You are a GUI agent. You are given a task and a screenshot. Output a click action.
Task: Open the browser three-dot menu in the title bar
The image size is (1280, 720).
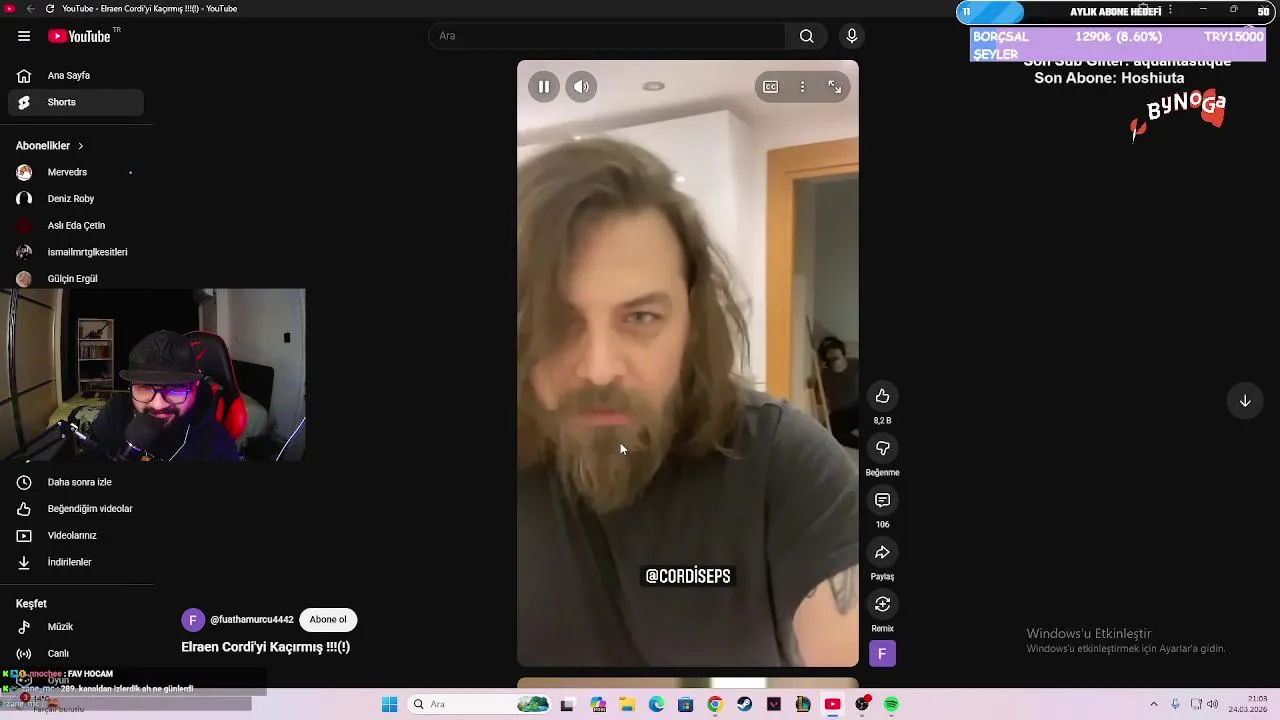pos(1169,10)
